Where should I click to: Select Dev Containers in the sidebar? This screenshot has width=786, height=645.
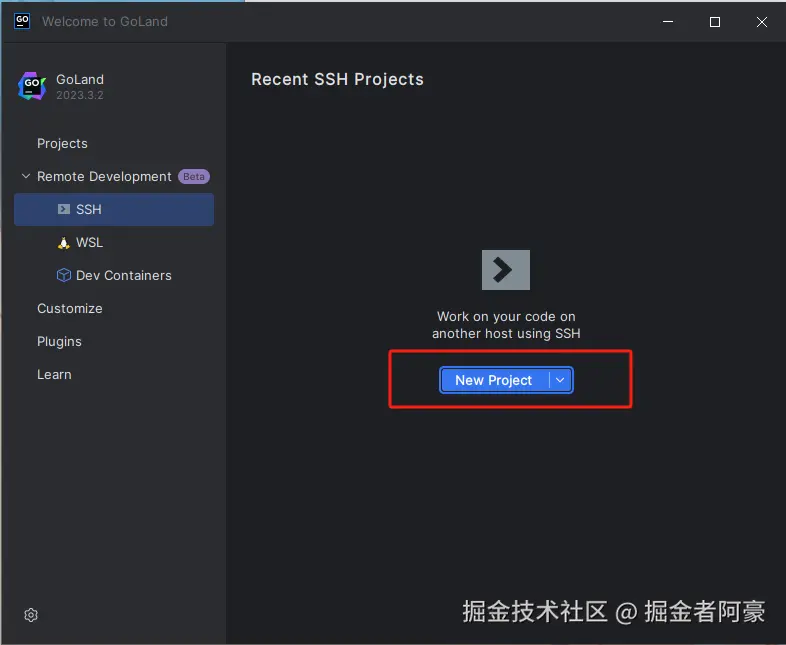pos(124,275)
